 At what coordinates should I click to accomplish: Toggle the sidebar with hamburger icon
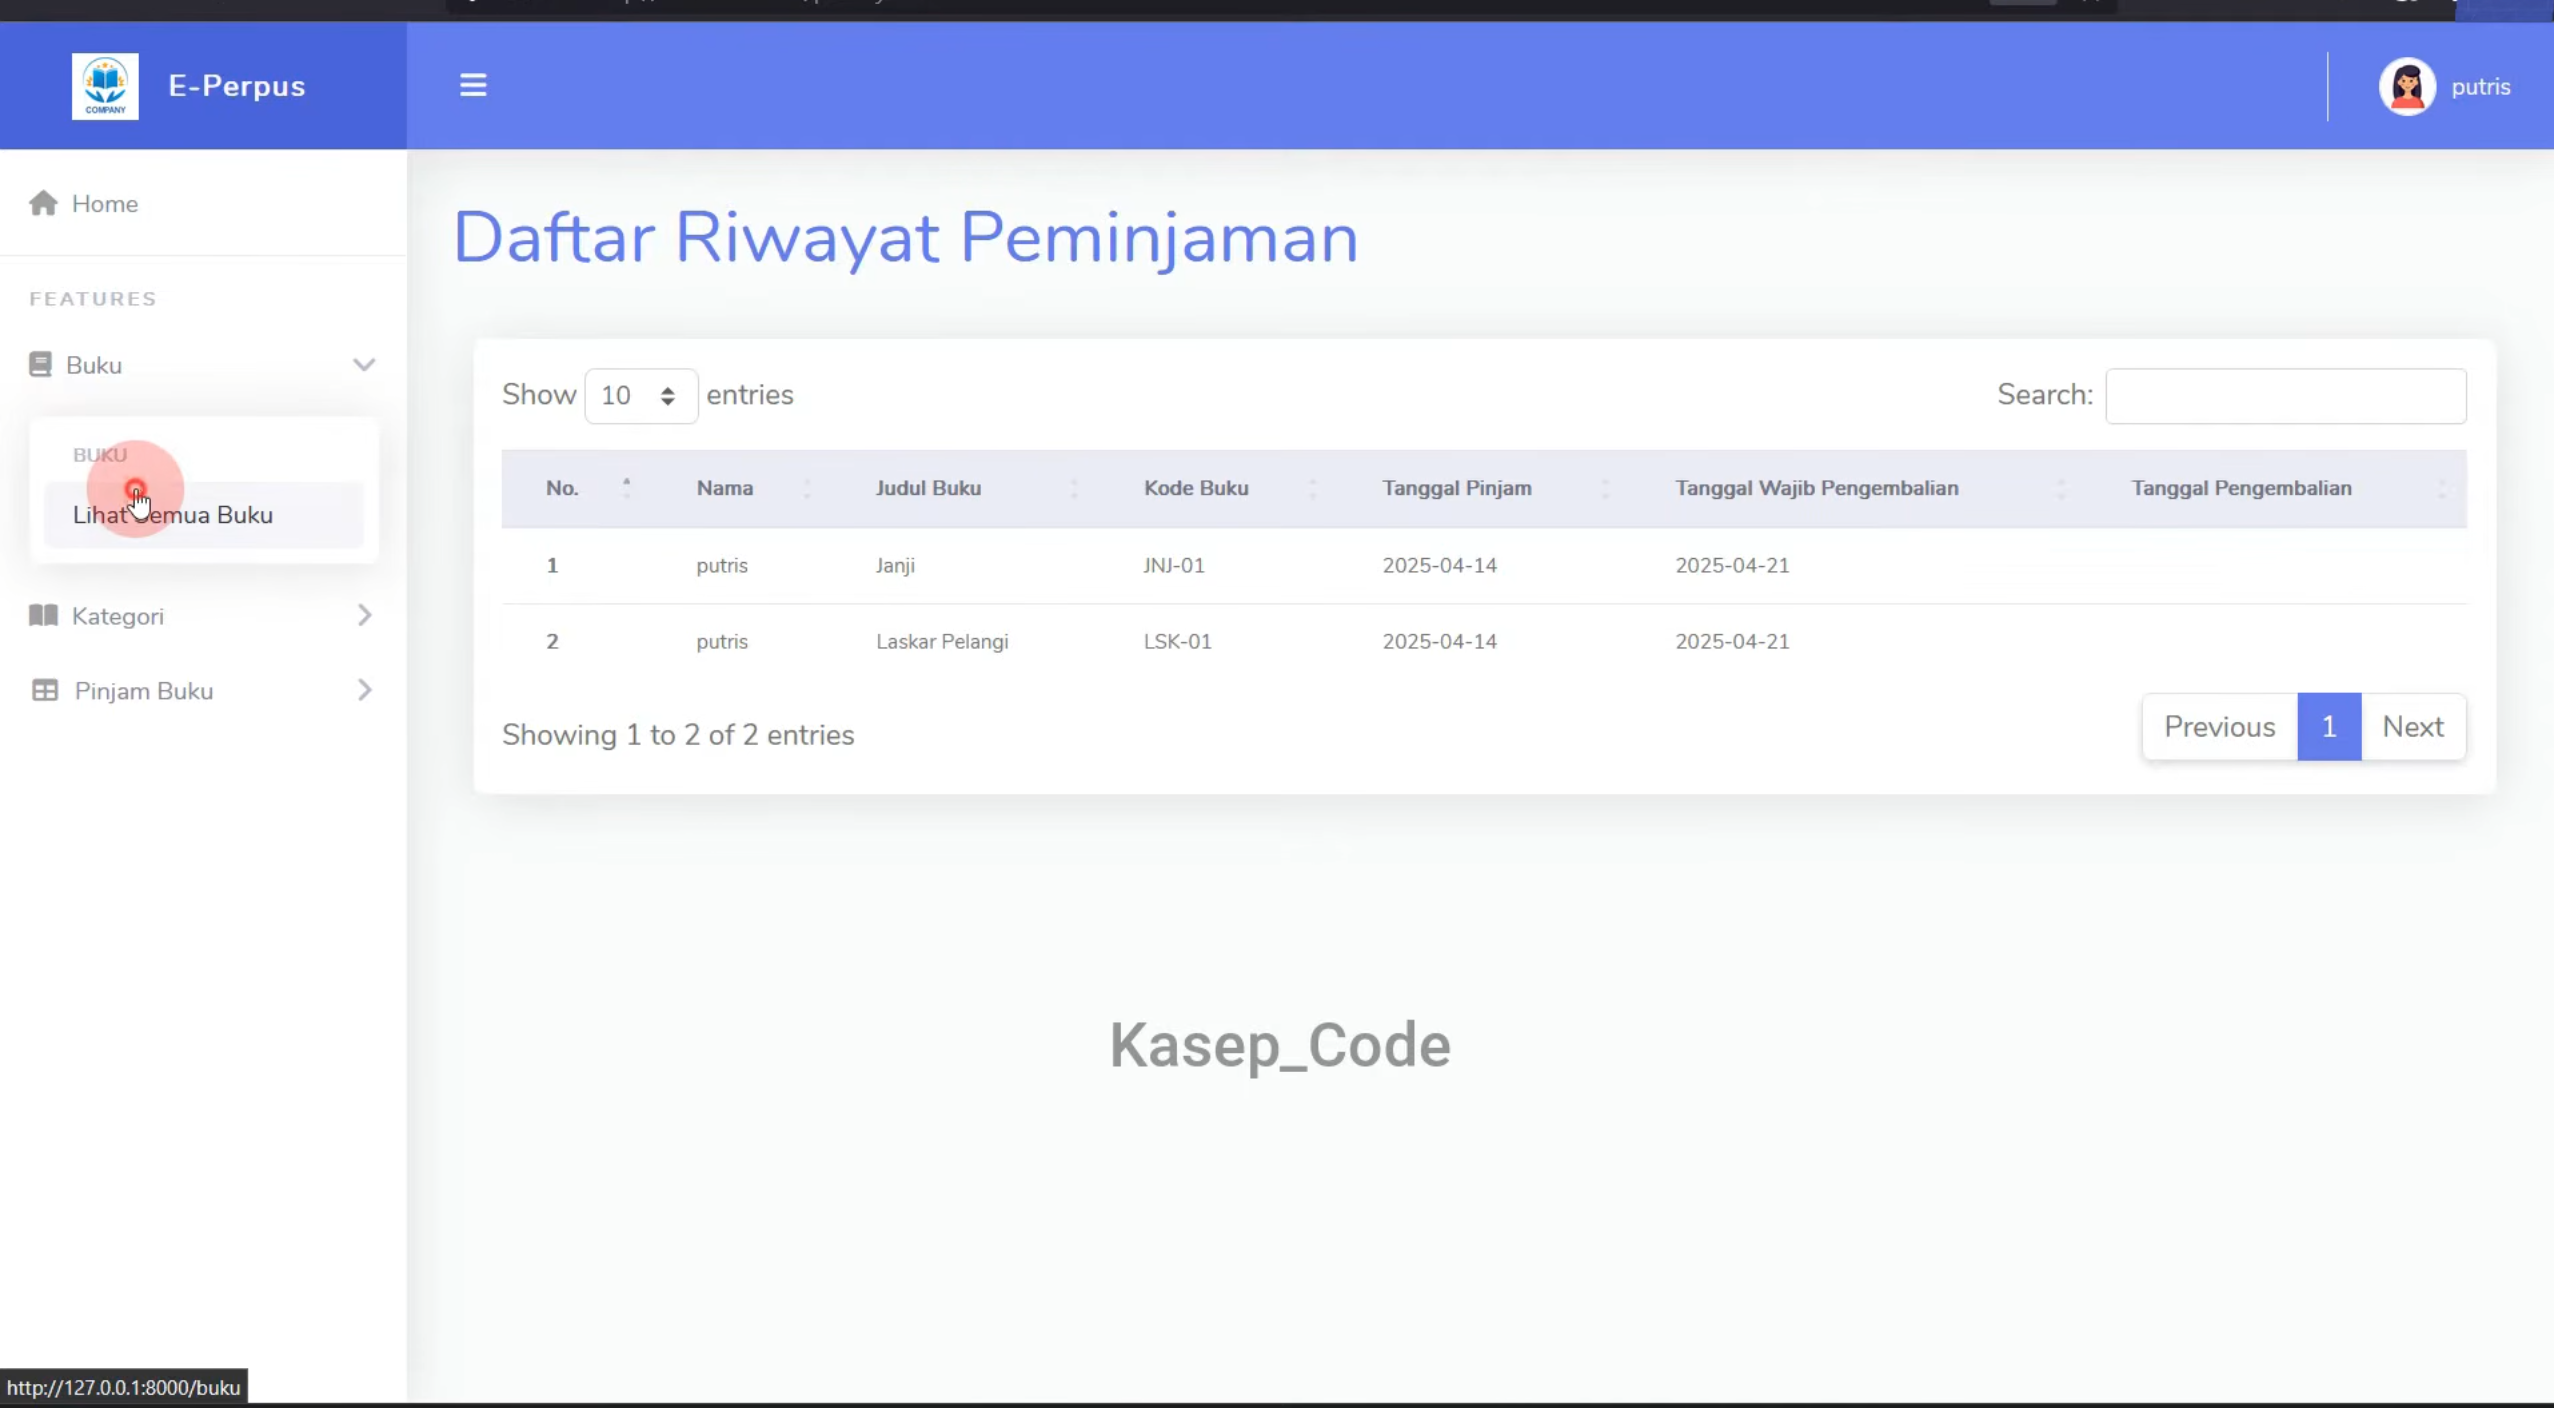(x=473, y=85)
